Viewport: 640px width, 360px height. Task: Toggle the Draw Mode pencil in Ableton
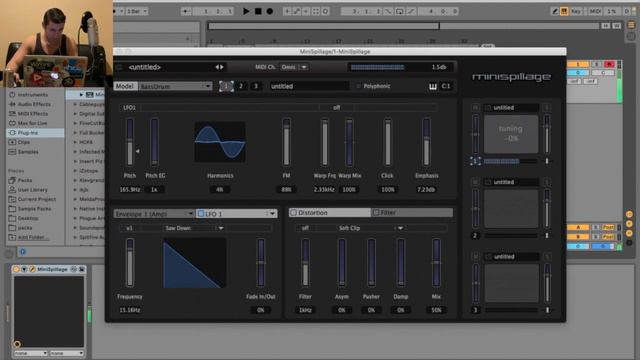554,11
